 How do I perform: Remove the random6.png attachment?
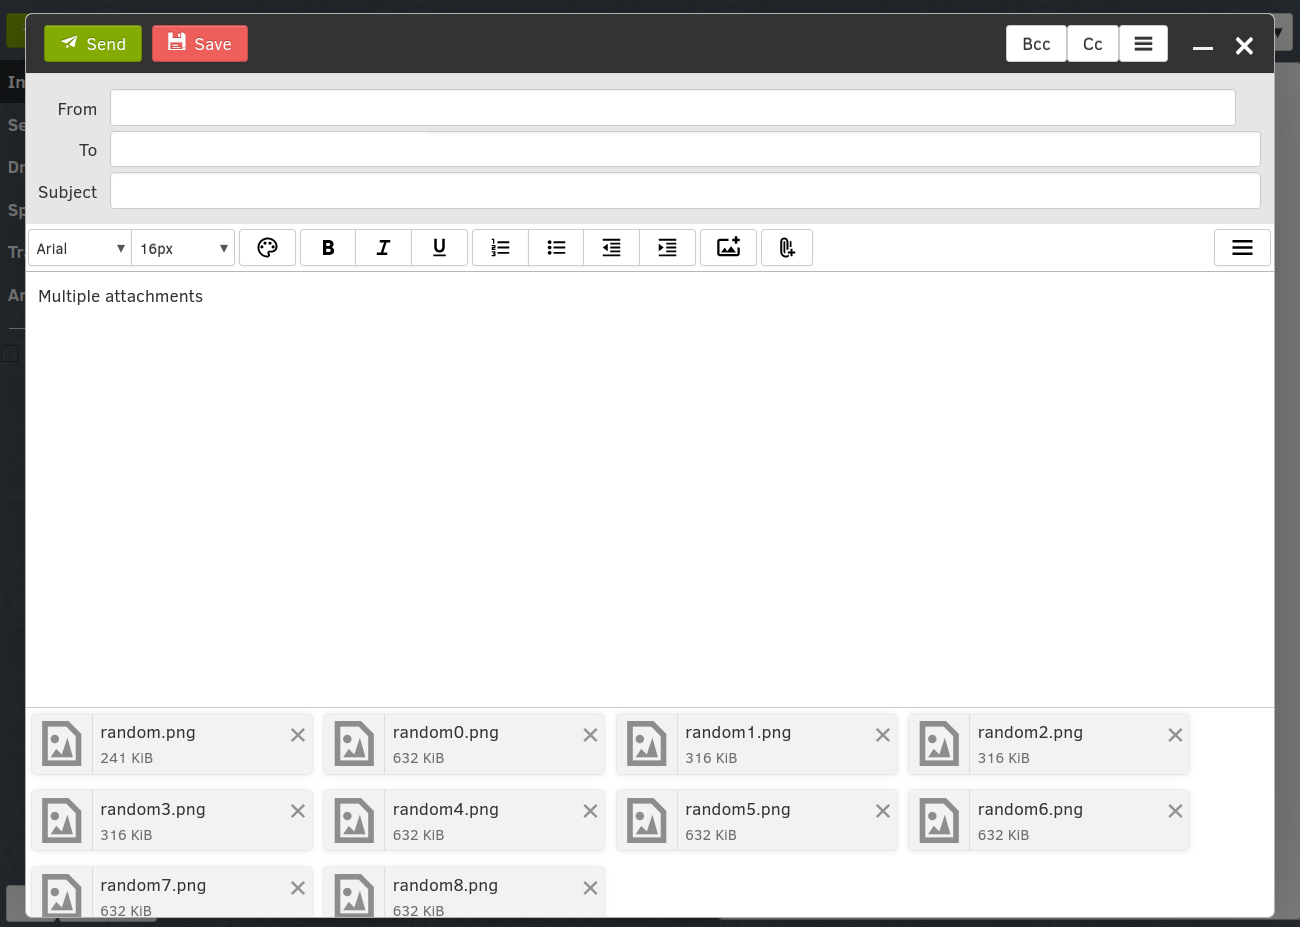coord(1175,811)
